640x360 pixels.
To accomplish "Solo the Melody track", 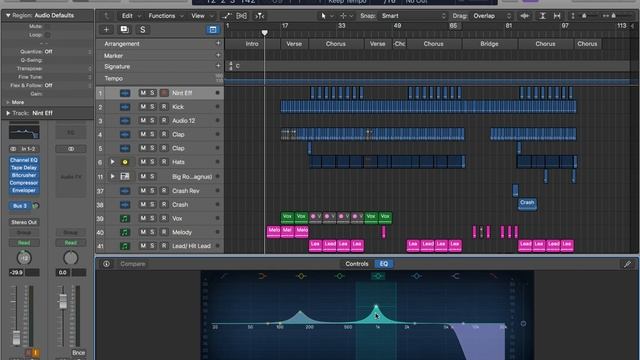I will (152, 232).
